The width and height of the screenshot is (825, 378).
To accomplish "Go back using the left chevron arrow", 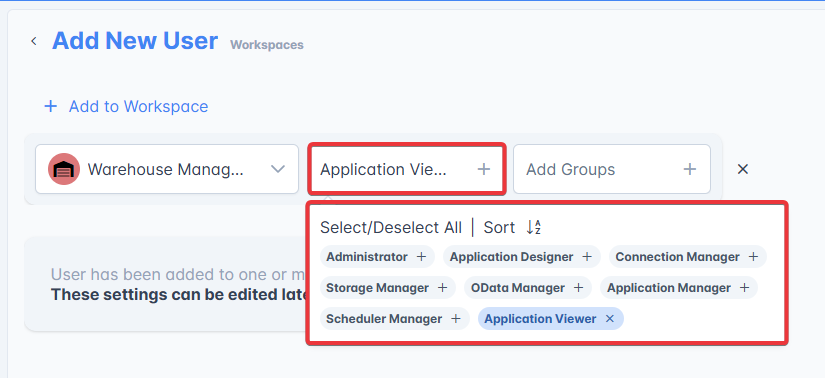I will click(x=34, y=41).
